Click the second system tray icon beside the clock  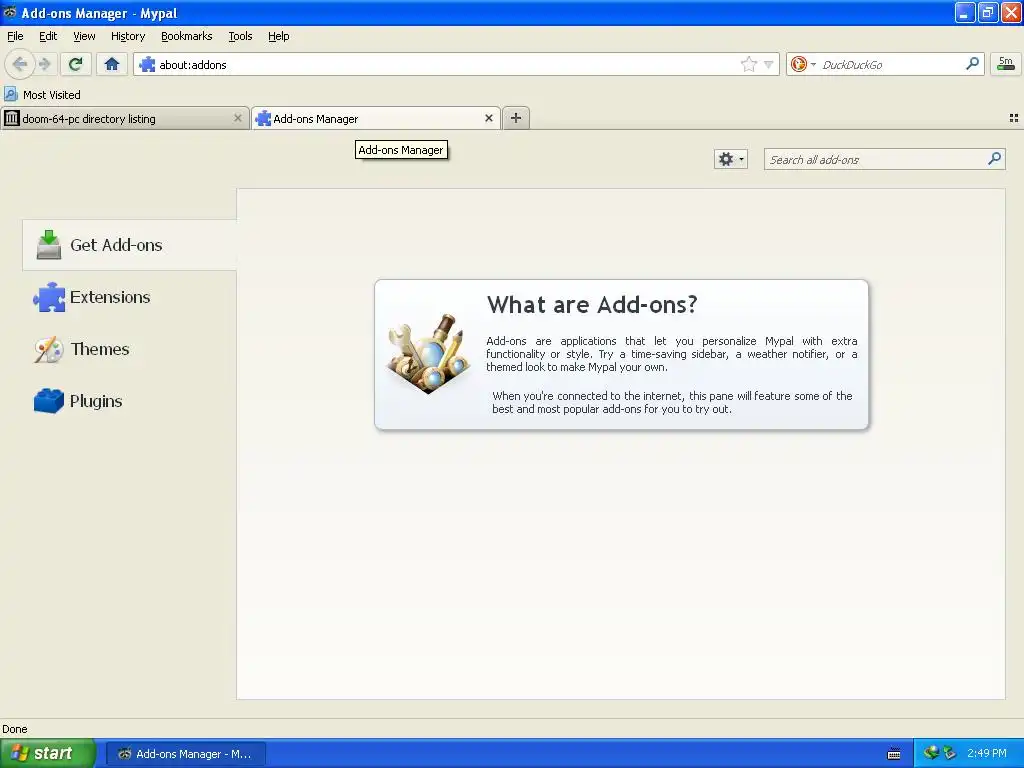950,753
